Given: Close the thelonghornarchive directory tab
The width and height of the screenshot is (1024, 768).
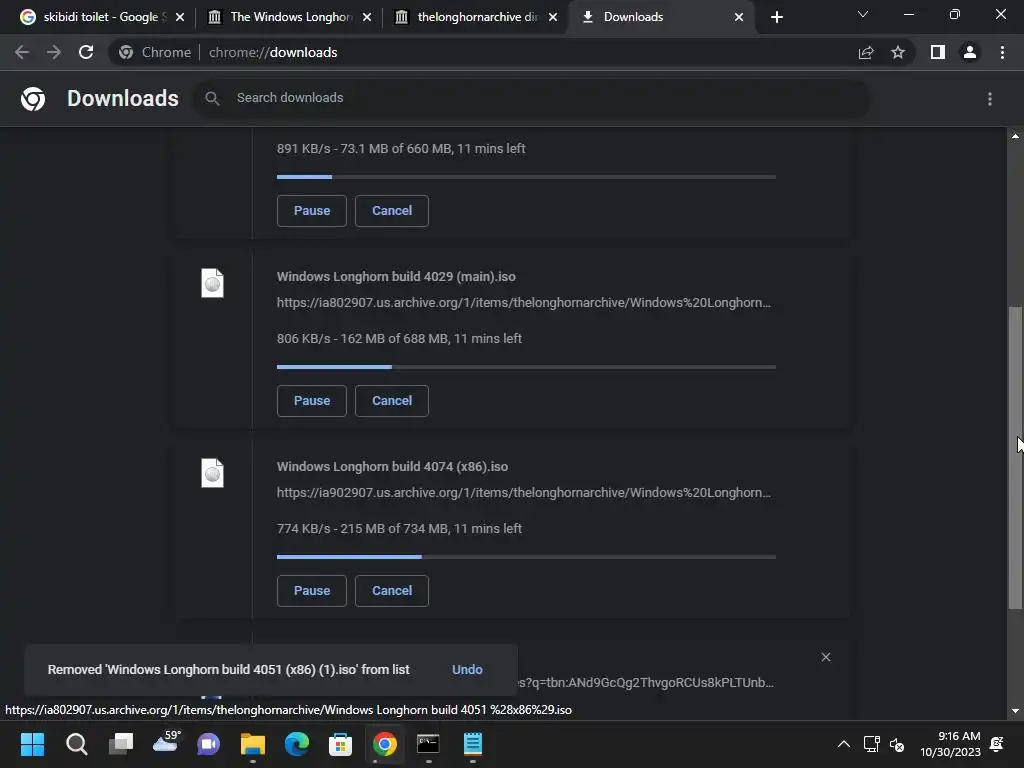Looking at the screenshot, I should point(553,17).
